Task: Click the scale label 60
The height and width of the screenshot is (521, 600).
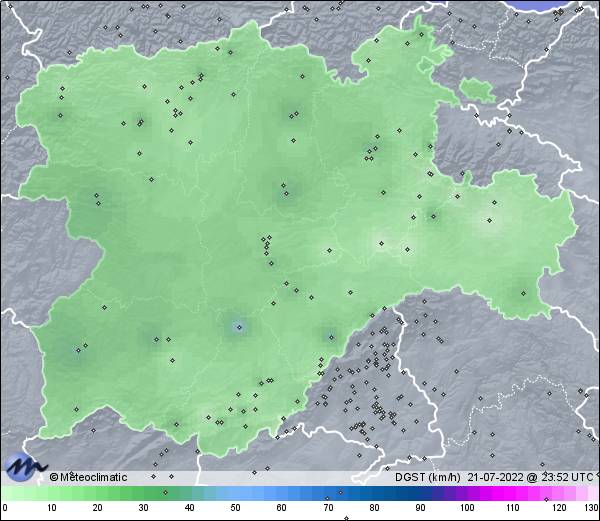Action: pos(282,508)
